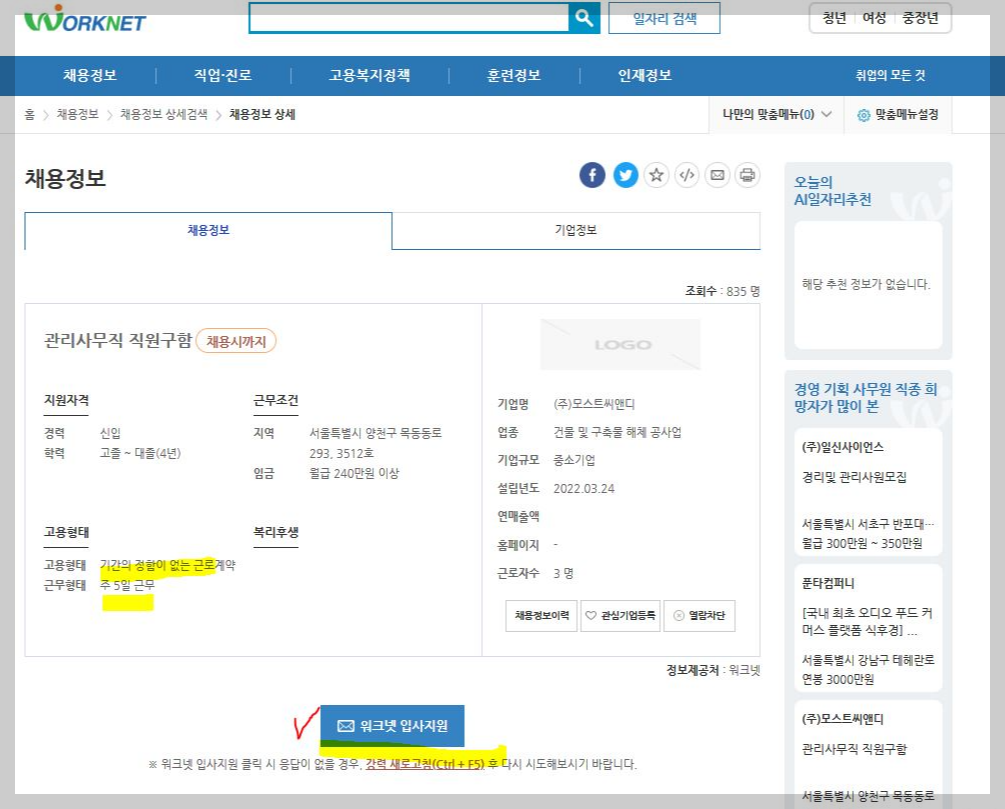Share this job posting on Facebook
The height and width of the screenshot is (809, 1005).
(591, 174)
